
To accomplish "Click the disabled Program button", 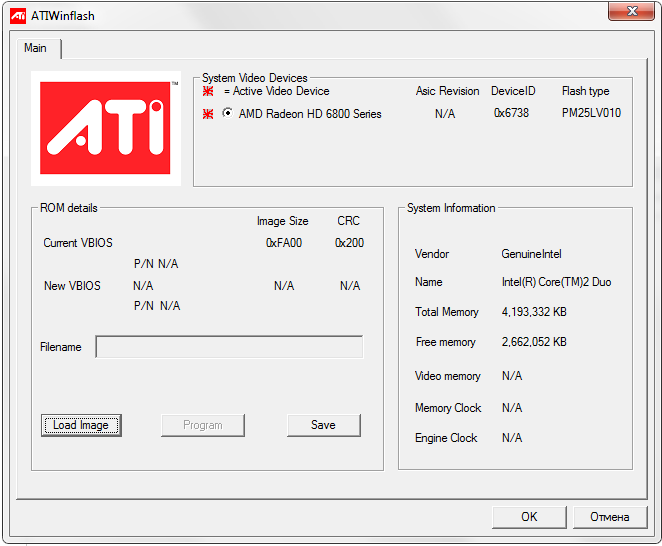I will (x=203, y=425).
